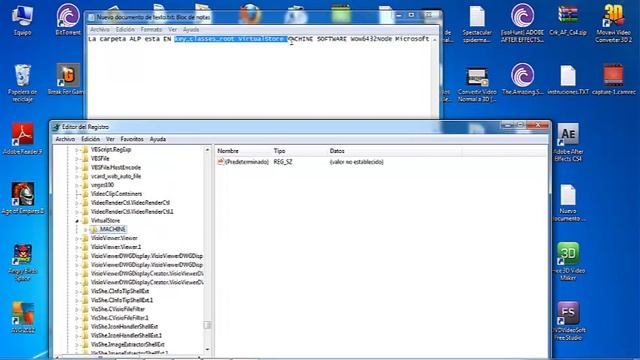Open Favoritos menu in Registry Editor
This screenshot has width=640, height=360.
pos(132,139)
